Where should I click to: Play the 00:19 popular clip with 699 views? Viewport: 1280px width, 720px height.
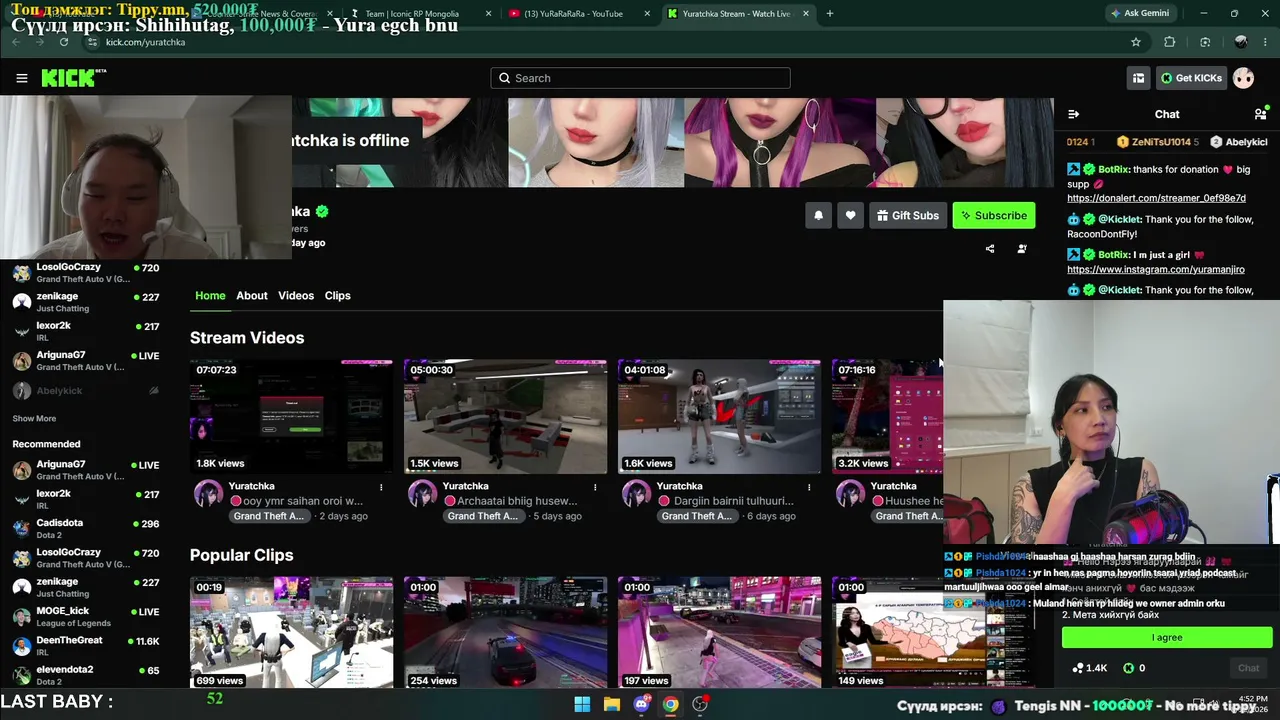(x=291, y=632)
